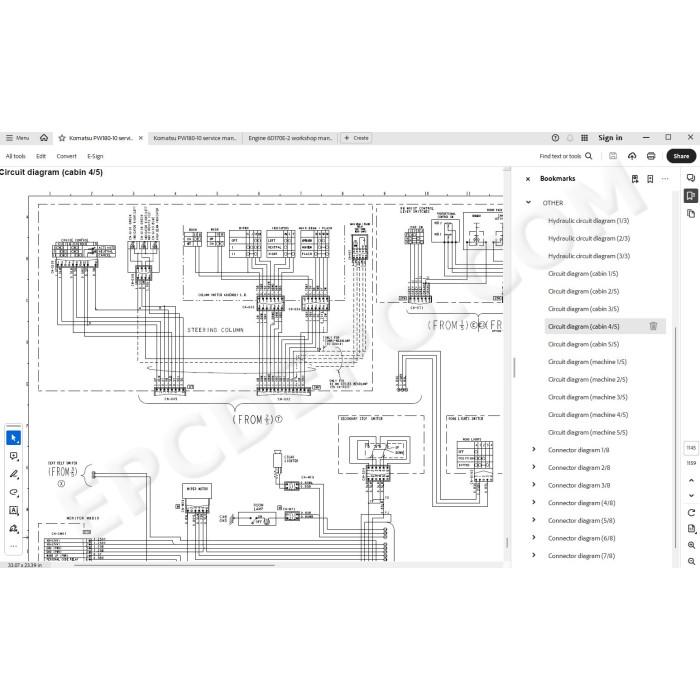Screen dimensions: 700x700
Task: Expand Connector diagram 2/8 bookmark
Action: (x=534, y=467)
